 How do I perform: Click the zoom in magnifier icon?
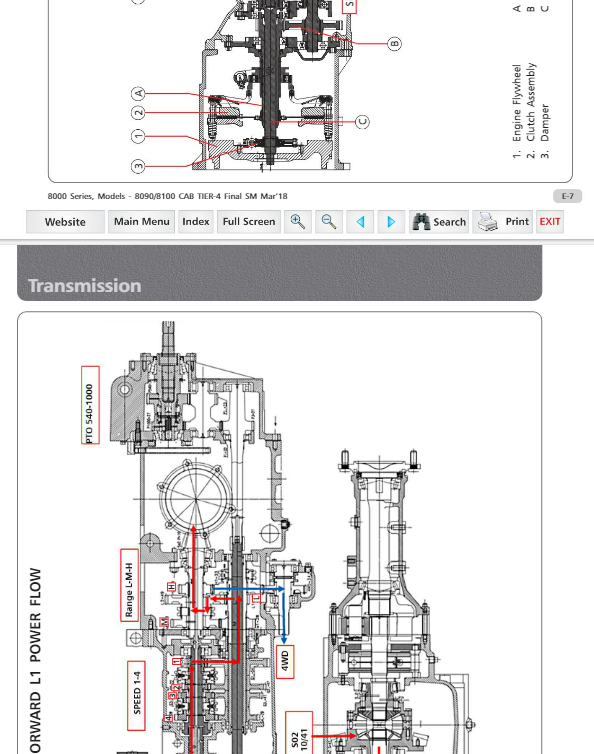point(298,222)
